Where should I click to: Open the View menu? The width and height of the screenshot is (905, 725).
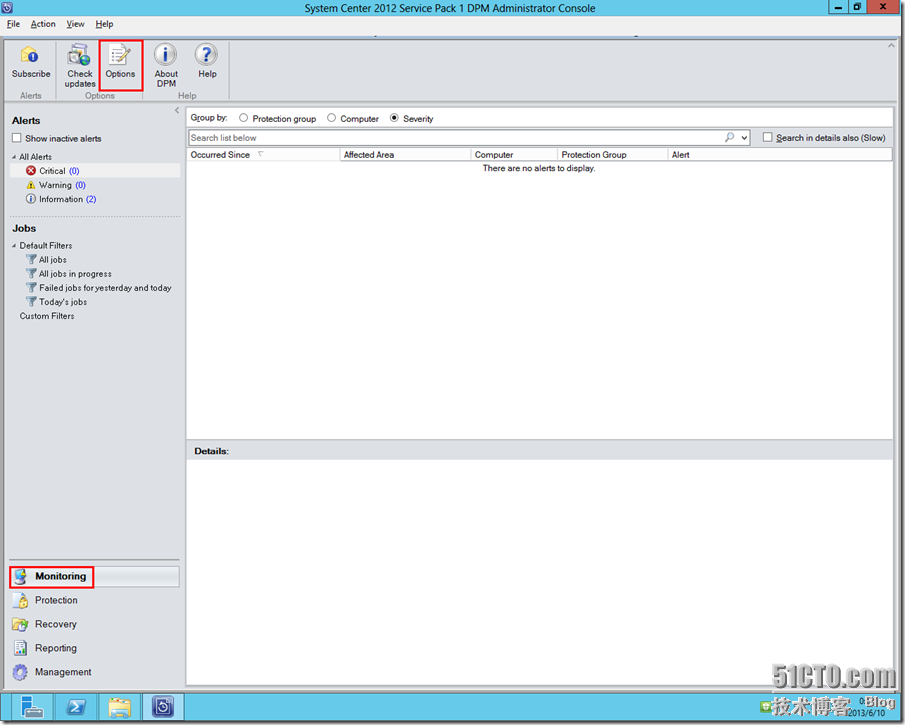tap(76, 24)
